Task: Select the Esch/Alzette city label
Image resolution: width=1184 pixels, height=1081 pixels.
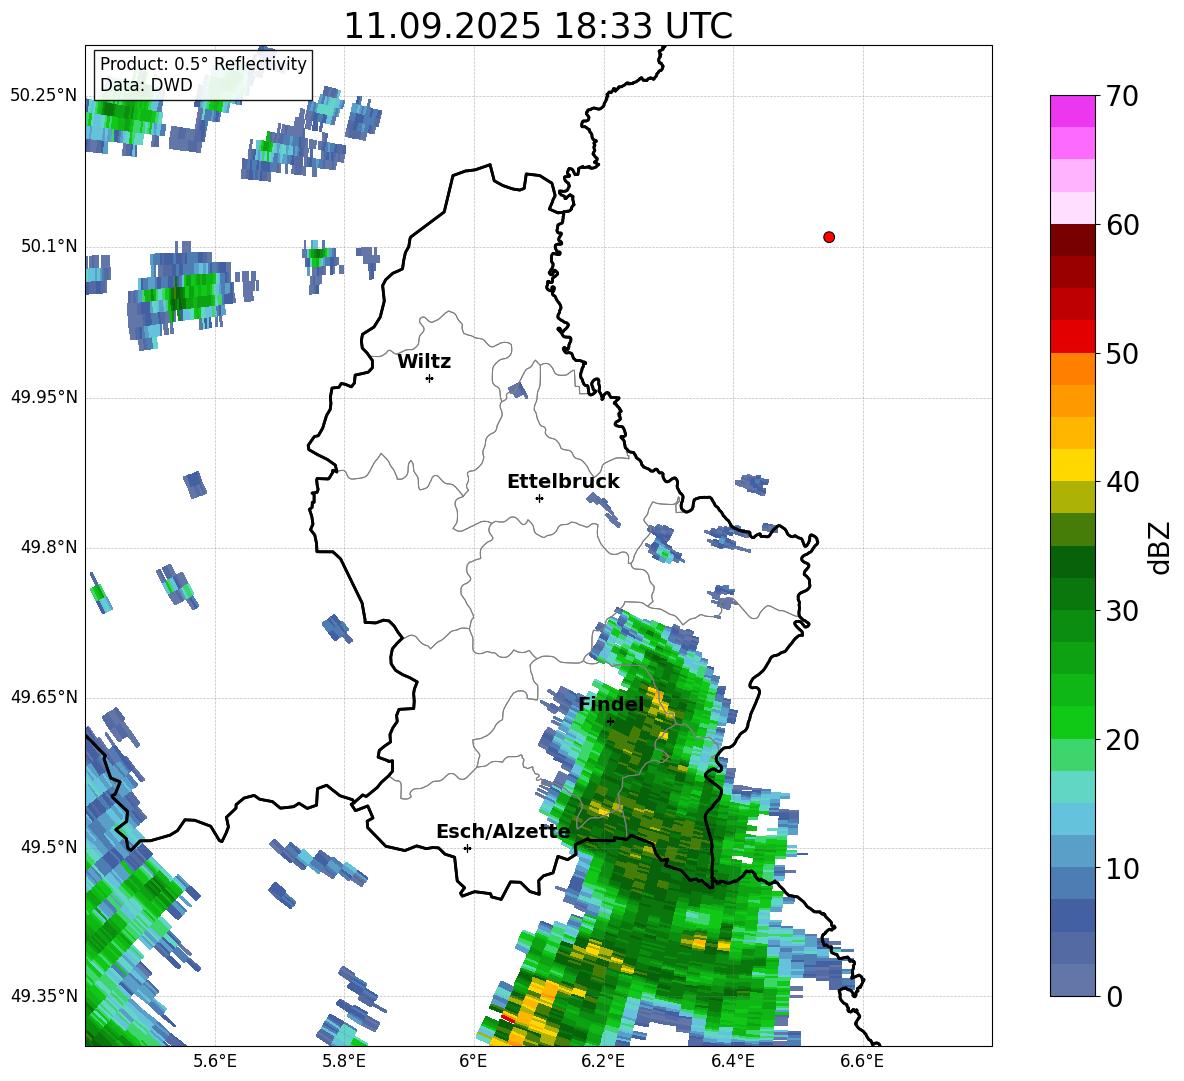Action: click(x=504, y=832)
